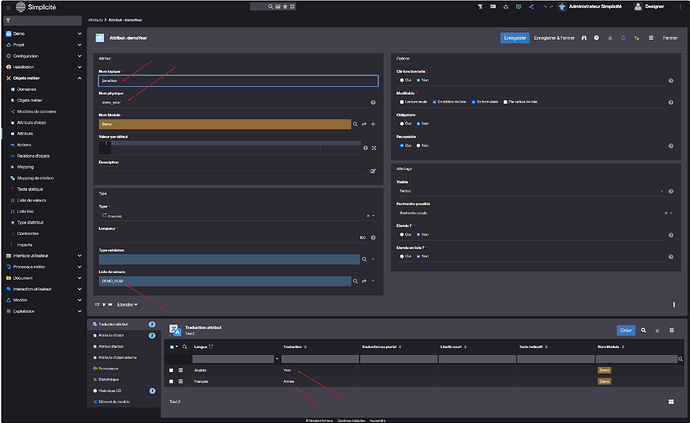Open Objets métier item in the sidebar
The height and width of the screenshot is (423, 690).
coord(29,100)
